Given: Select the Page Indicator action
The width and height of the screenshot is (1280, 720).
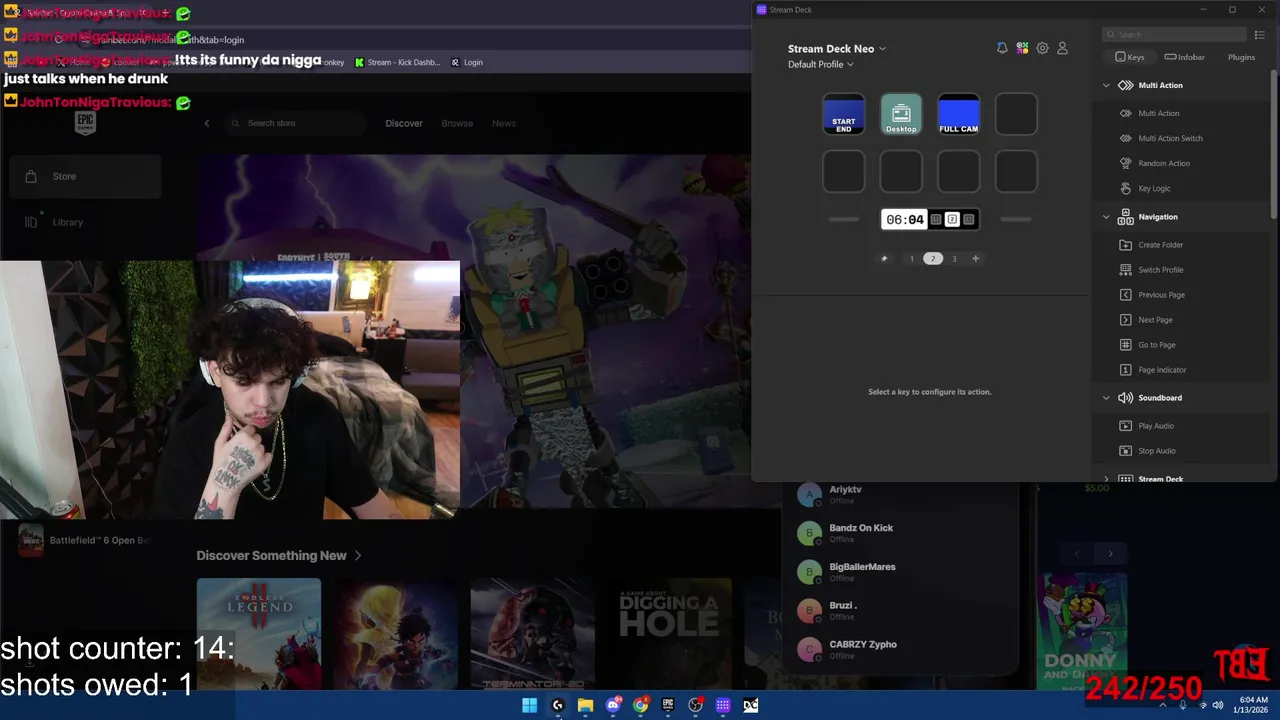Looking at the screenshot, I should coord(1162,370).
